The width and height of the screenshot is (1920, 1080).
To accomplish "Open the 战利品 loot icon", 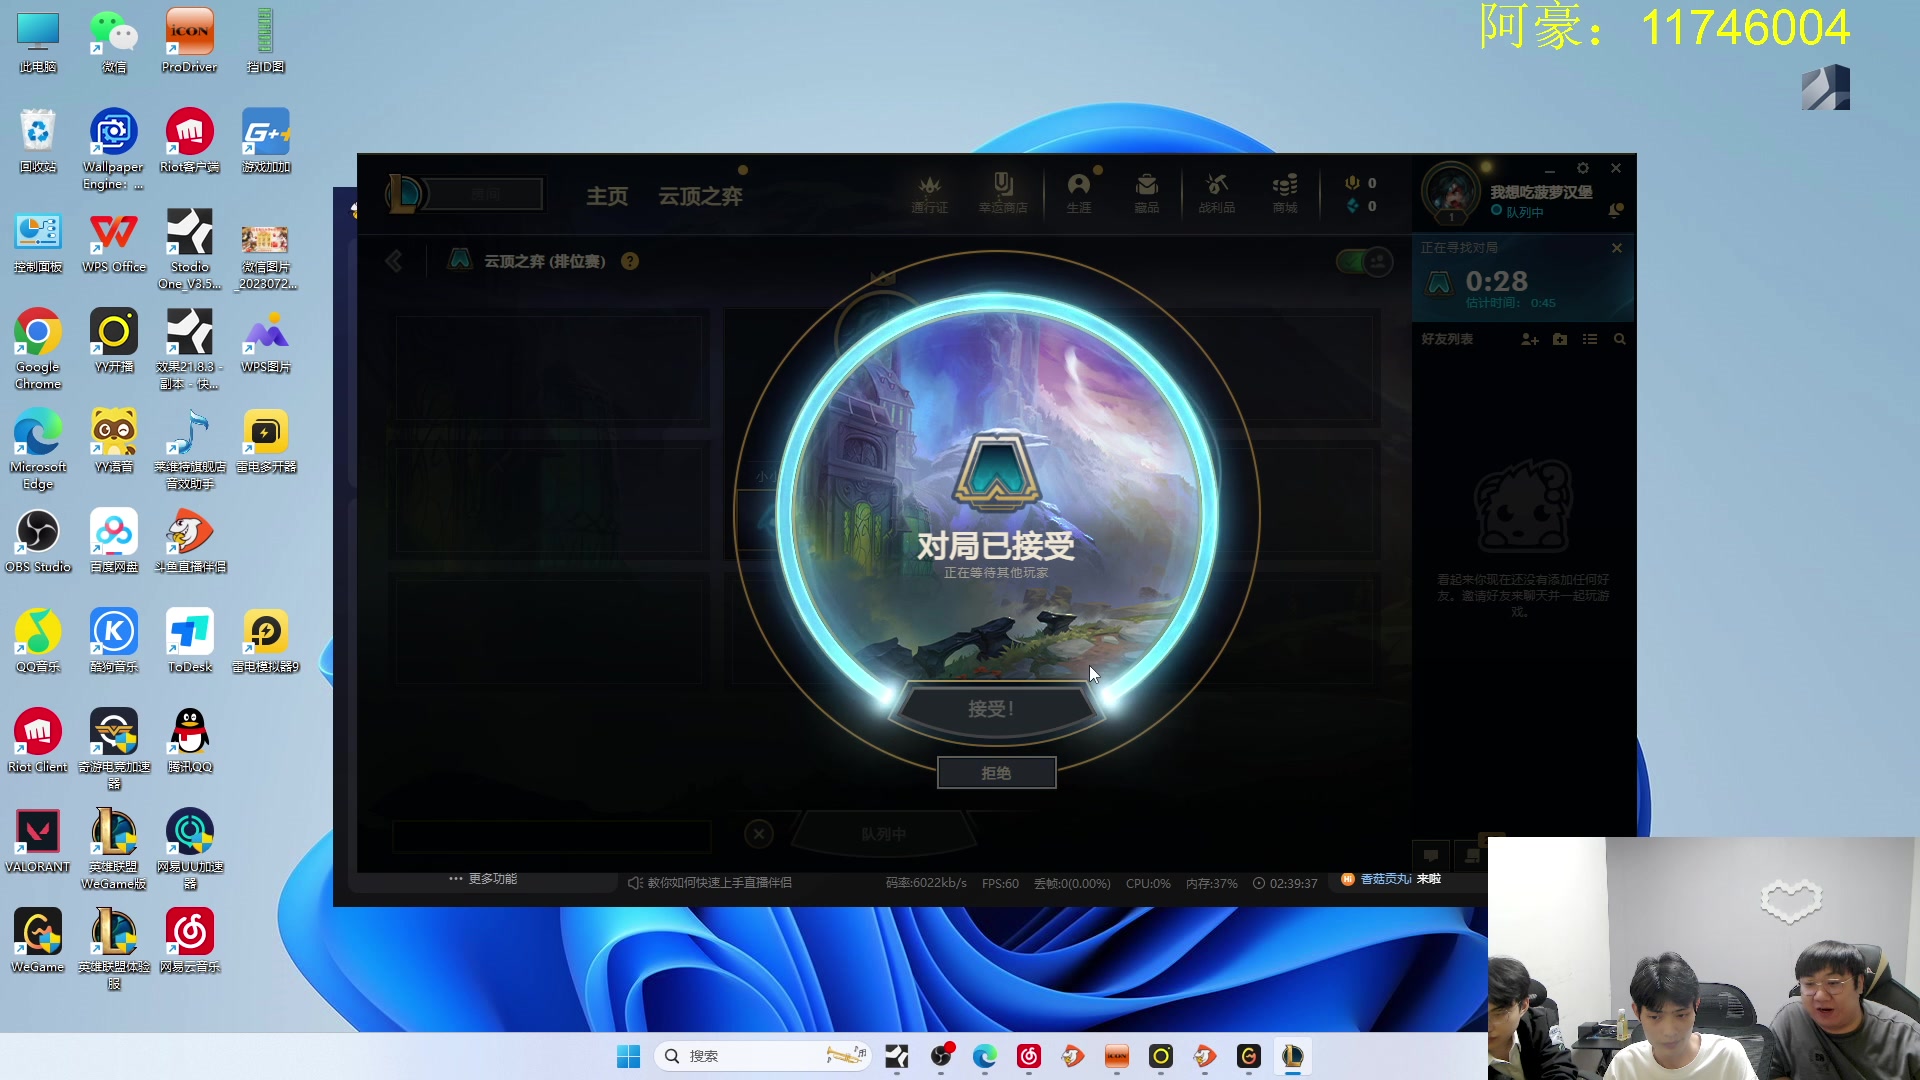I will (x=1217, y=193).
